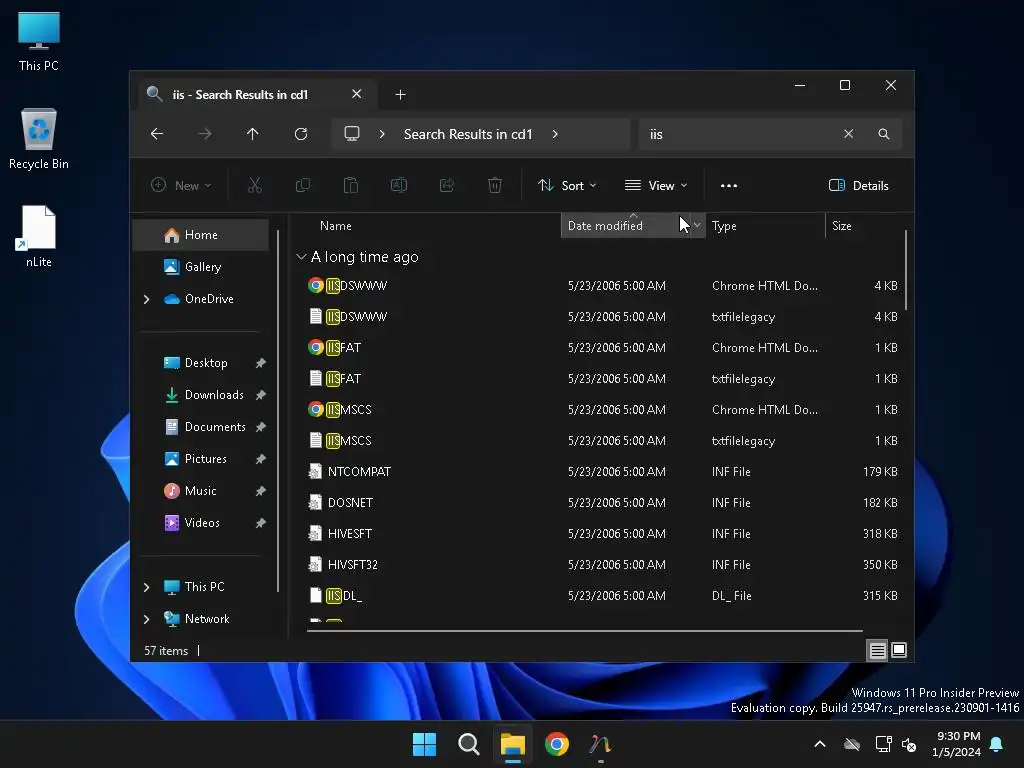Image resolution: width=1024 pixels, height=768 pixels.
Task: Open Videos quick access folder
Action: click(x=200, y=523)
